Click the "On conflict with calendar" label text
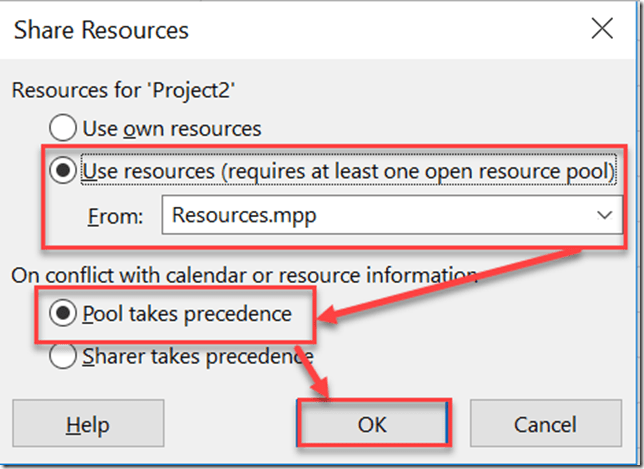This screenshot has width=644, height=469. (x=240, y=273)
